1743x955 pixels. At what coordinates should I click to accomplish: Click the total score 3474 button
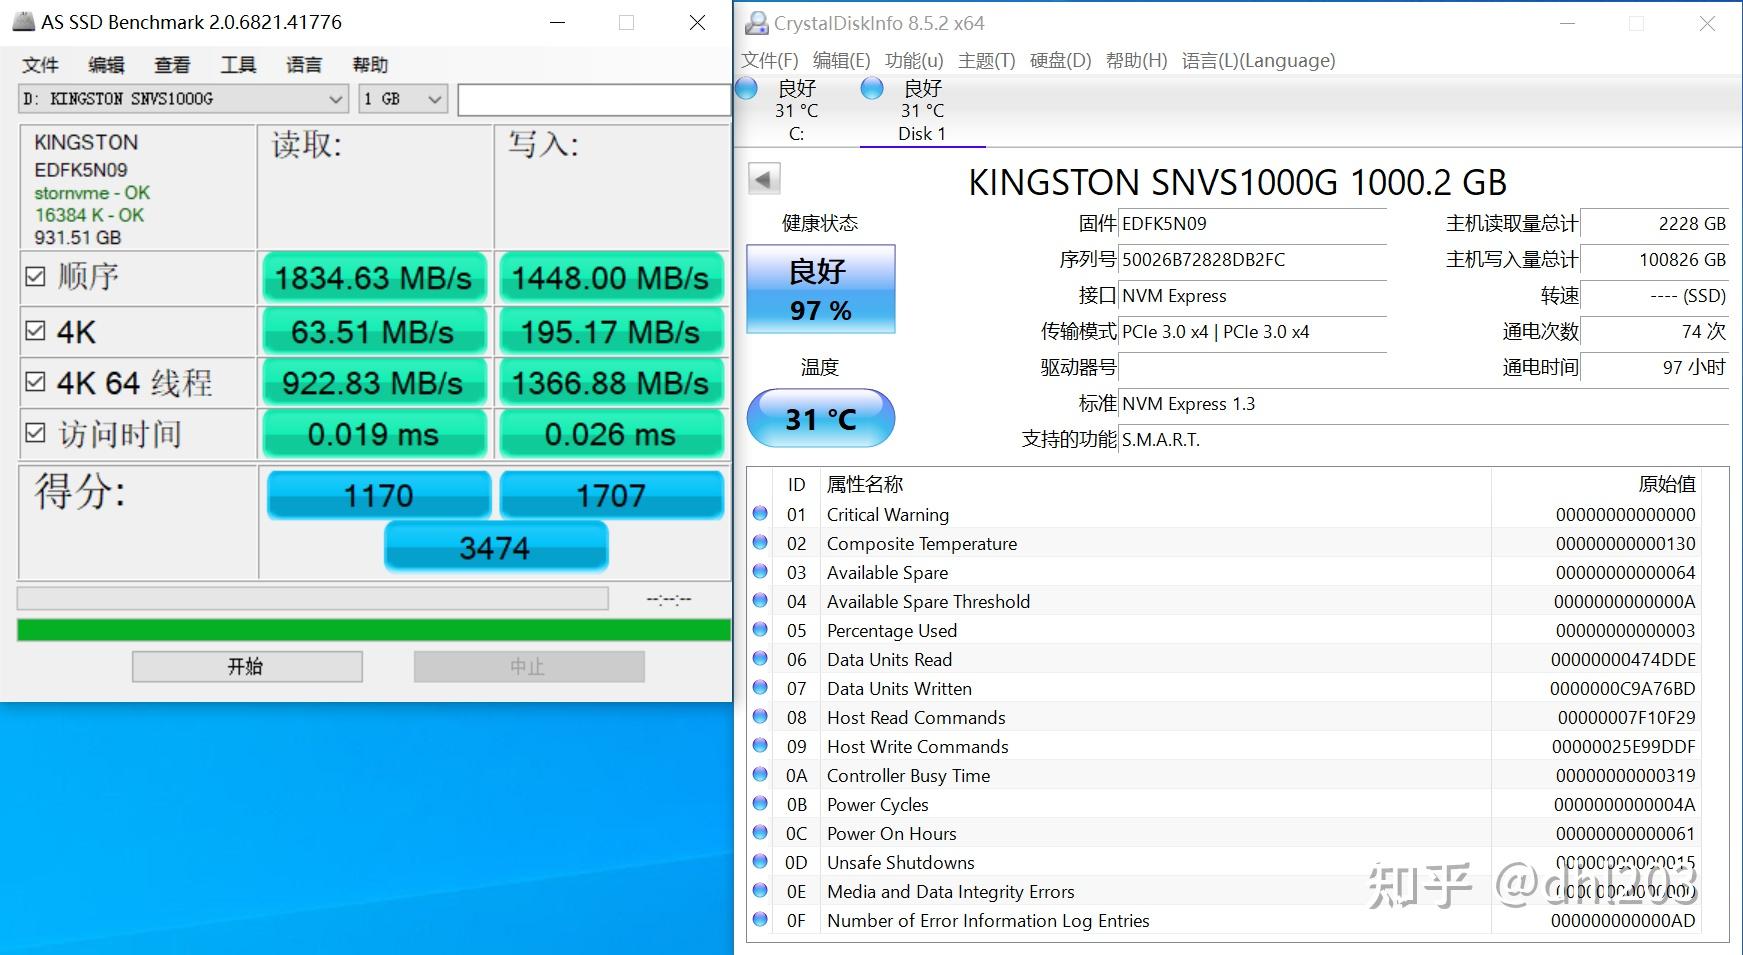tap(495, 547)
